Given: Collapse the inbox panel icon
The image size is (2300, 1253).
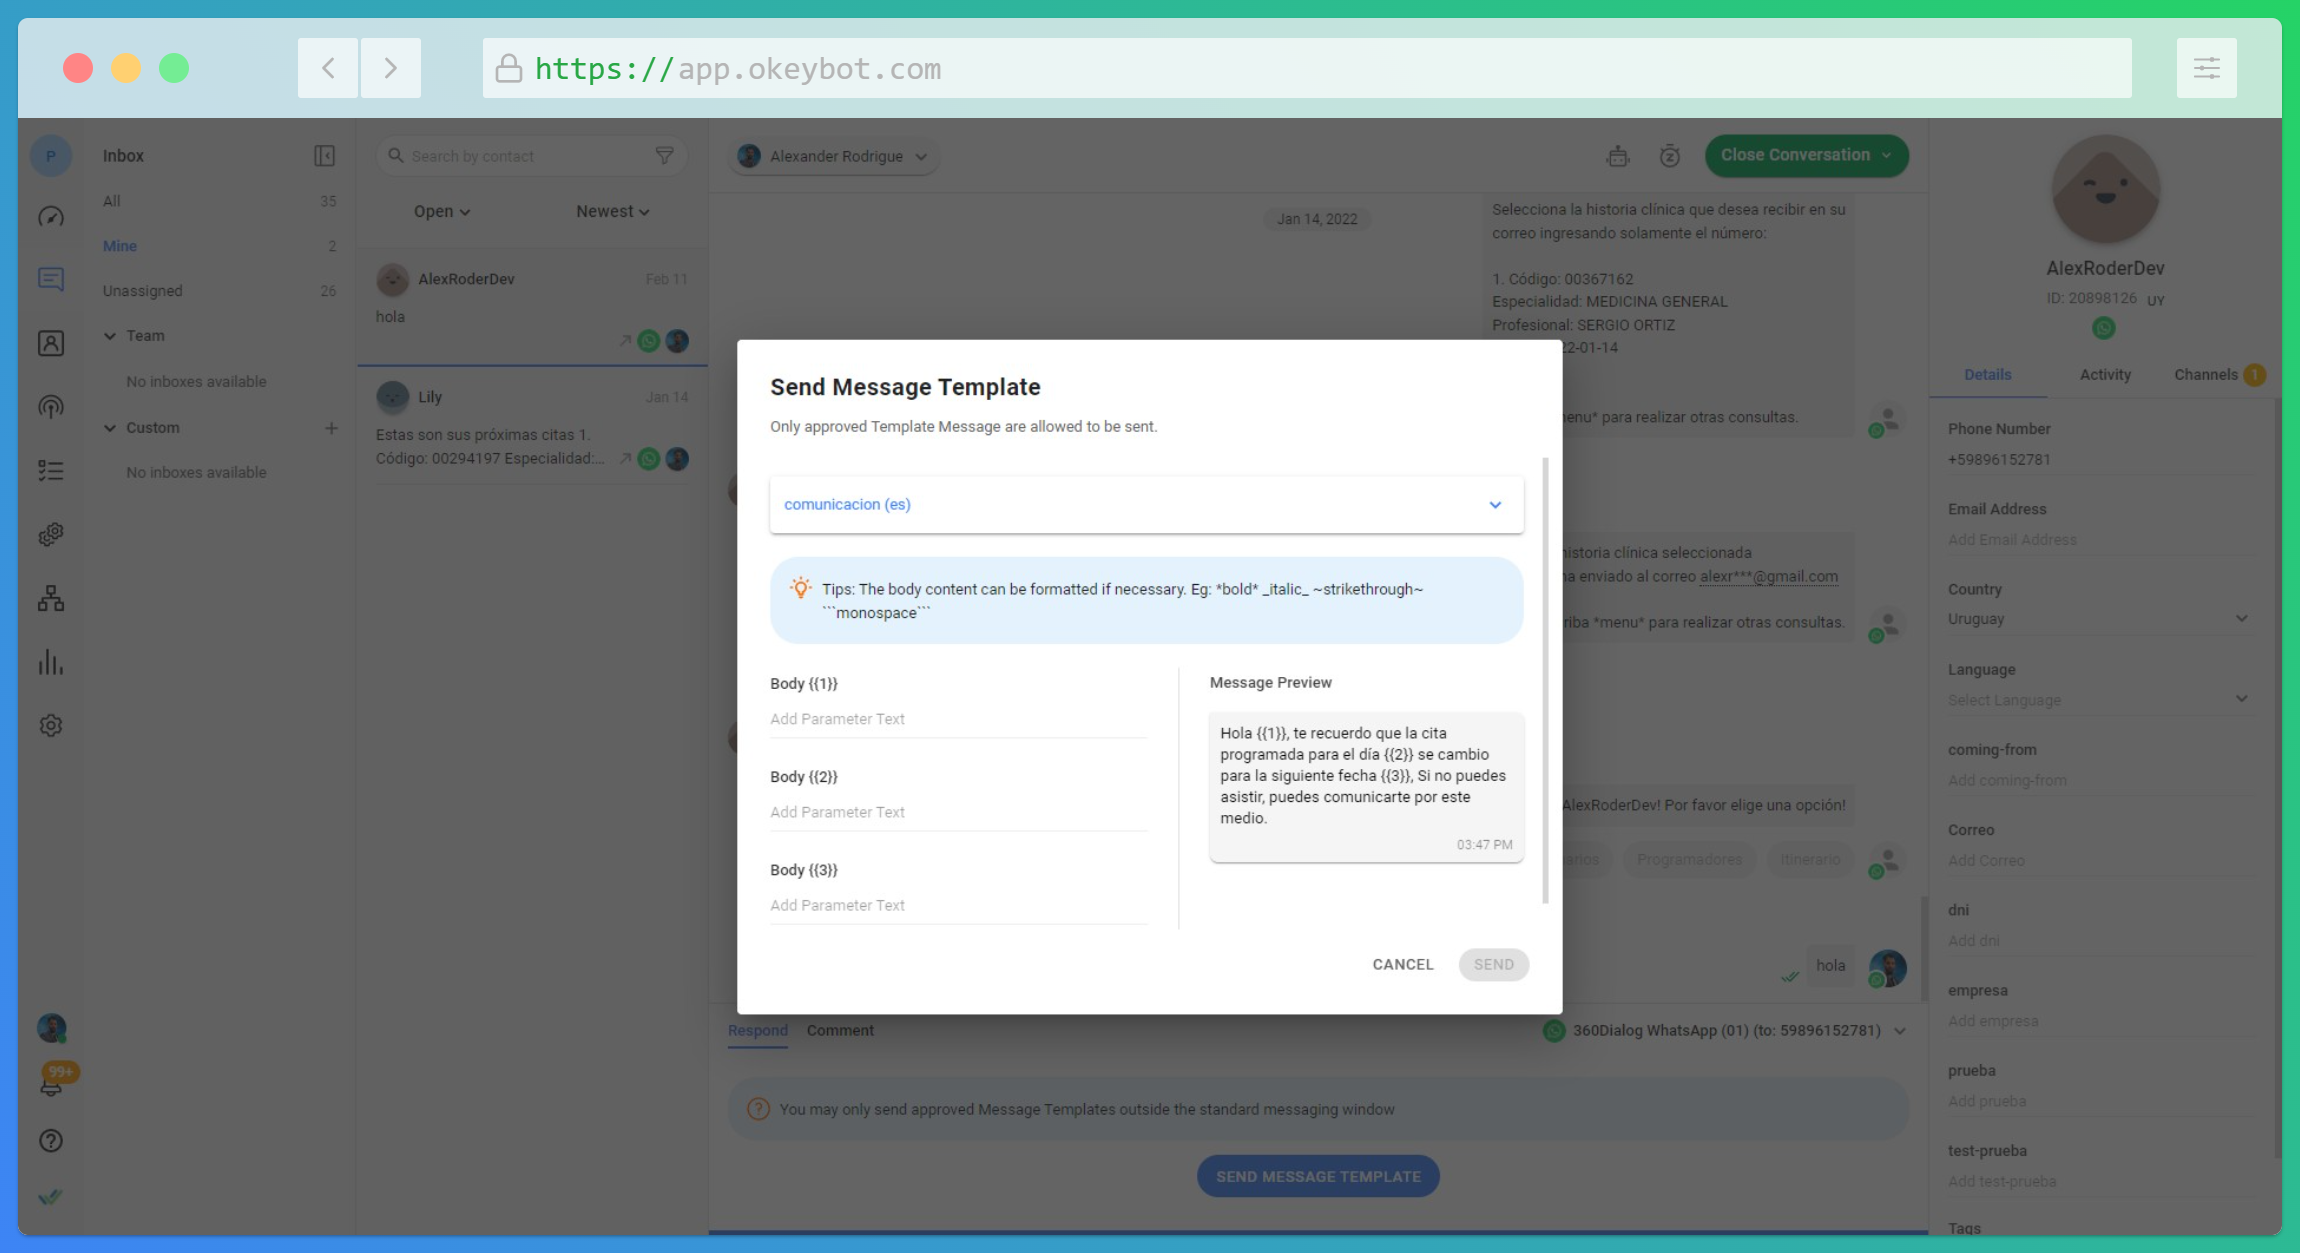Looking at the screenshot, I should [x=324, y=156].
